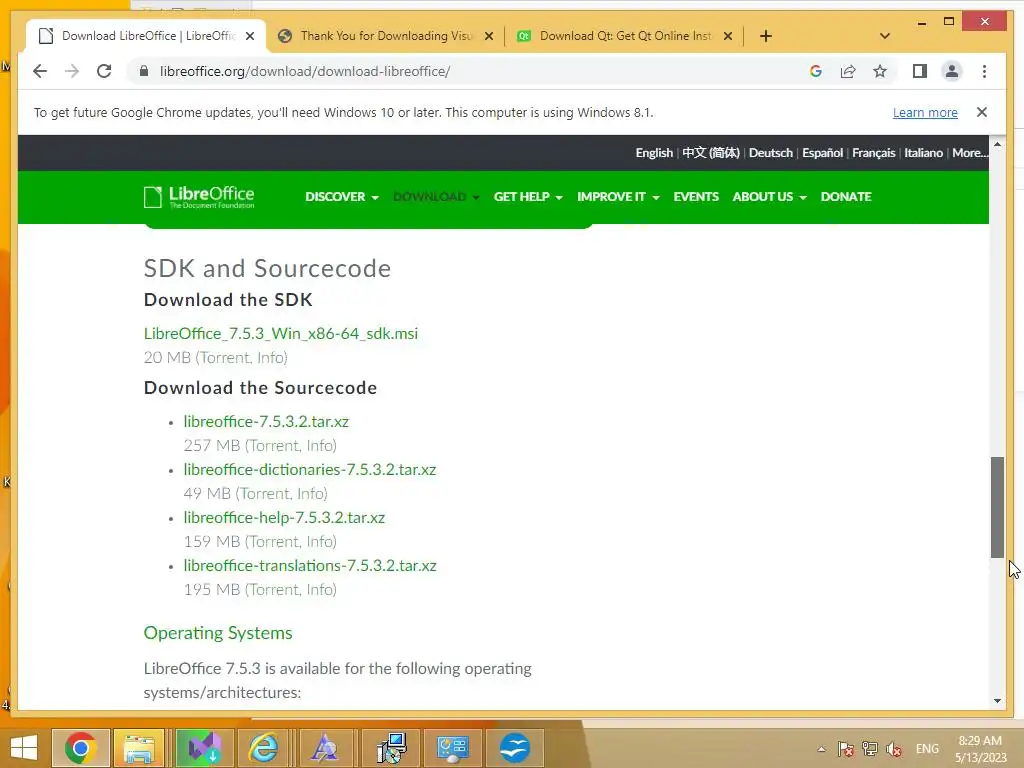Open Internet Explorer from the taskbar
Screen dimensions: 1024x768
263,748
